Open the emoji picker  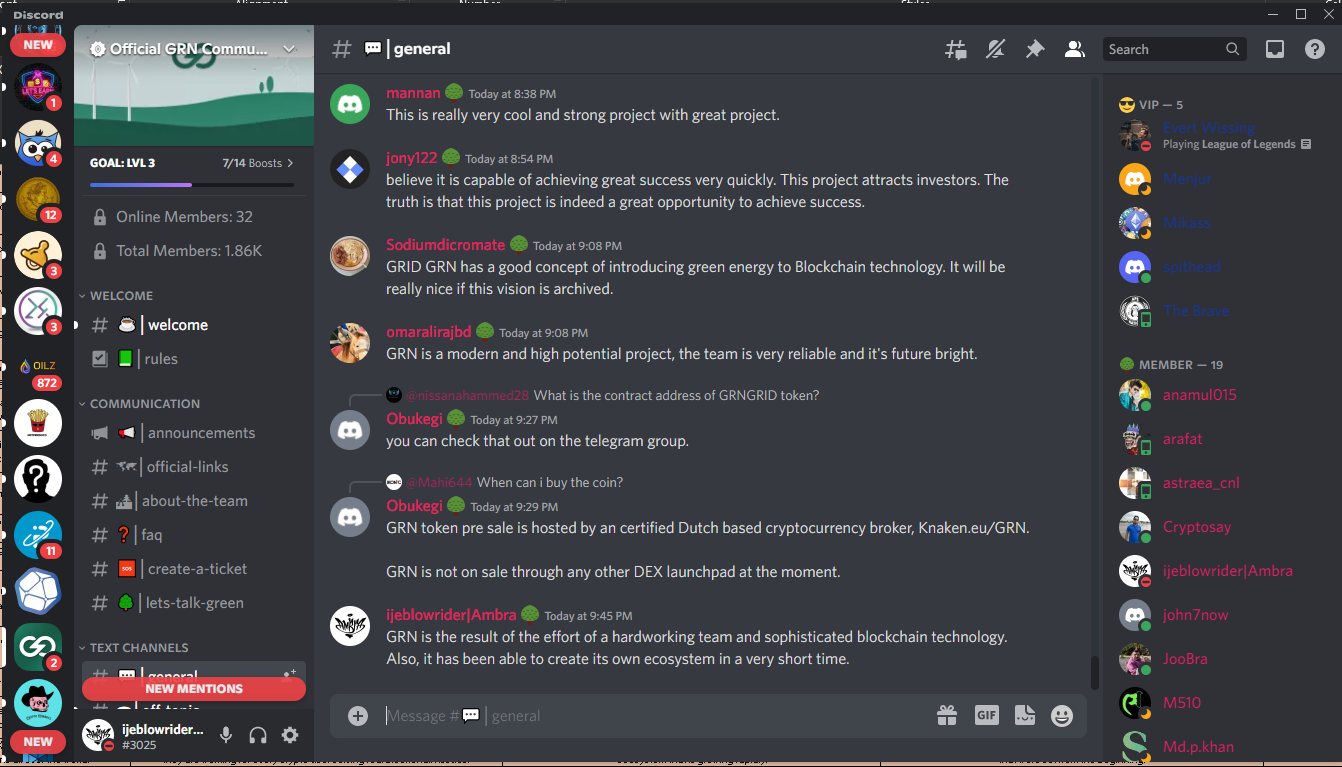(1062, 716)
